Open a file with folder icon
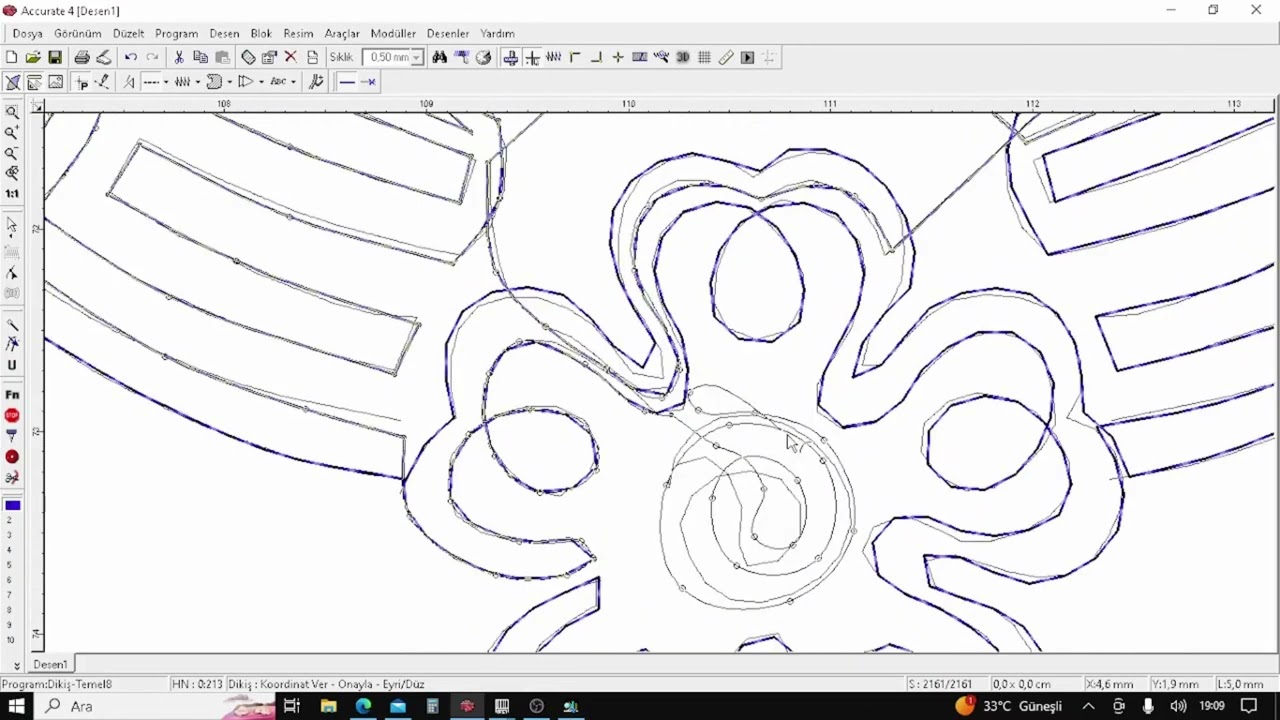 (33, 58)
